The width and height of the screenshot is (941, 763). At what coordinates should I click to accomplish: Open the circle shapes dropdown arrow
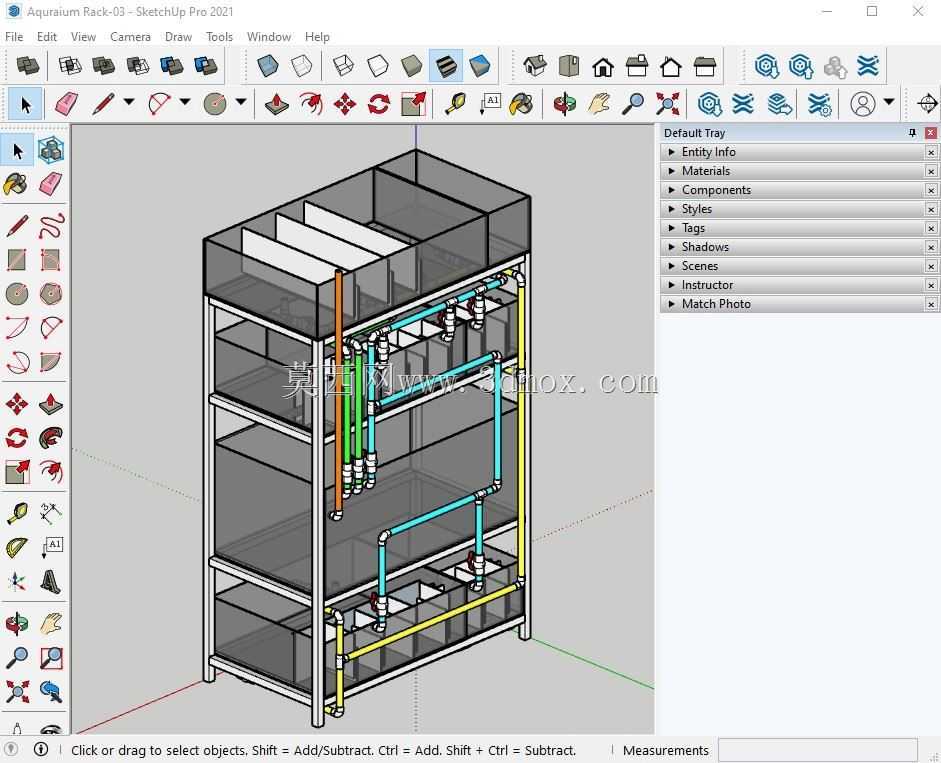(241, 102)
